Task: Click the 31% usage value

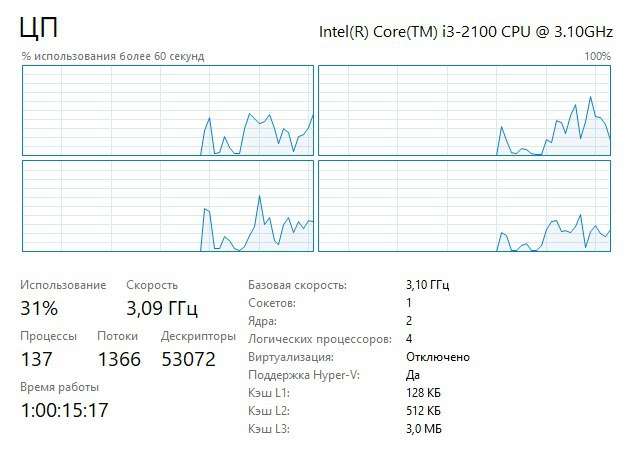Action: (x=39, y=308)
